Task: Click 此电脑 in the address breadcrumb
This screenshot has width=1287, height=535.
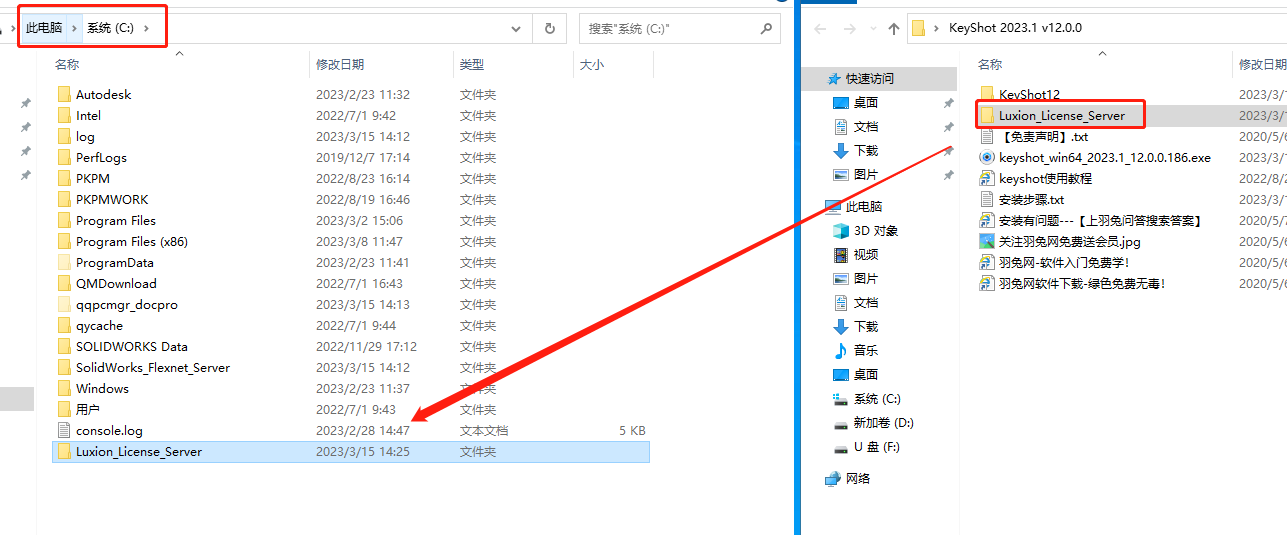Action: pyautogui.click(x=44, y=28)
